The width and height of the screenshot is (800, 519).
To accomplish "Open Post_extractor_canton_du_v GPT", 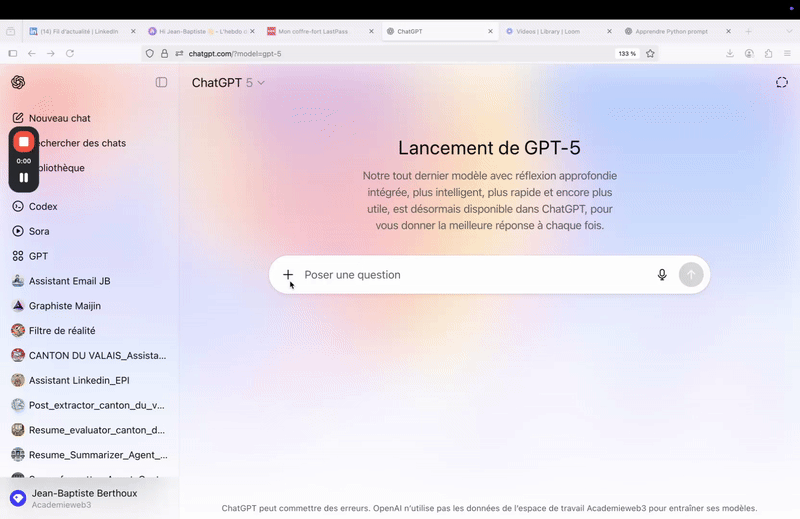I will 88,405.
